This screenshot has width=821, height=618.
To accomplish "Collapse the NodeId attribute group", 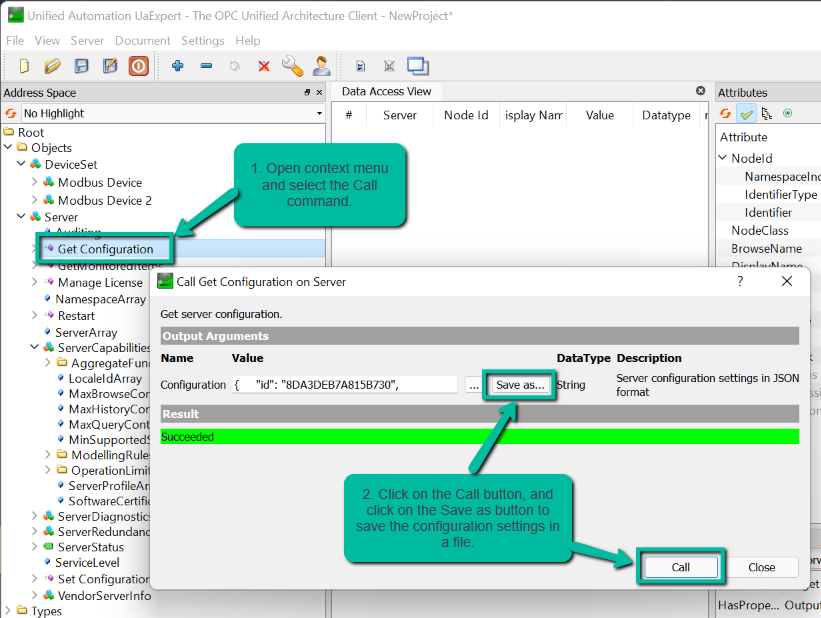I will click(723, 159).
